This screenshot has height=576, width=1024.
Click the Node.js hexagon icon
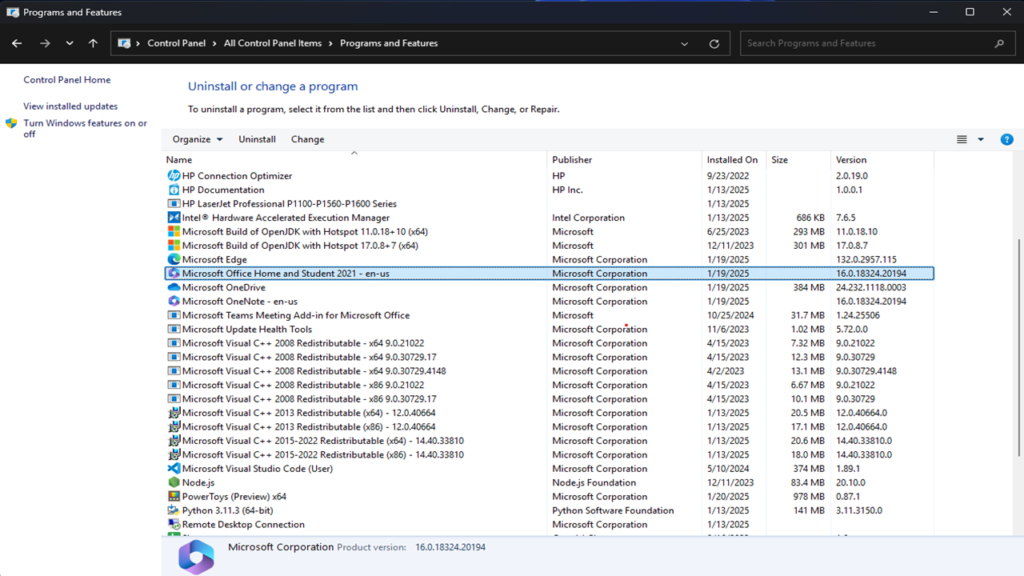coord(174,483)
